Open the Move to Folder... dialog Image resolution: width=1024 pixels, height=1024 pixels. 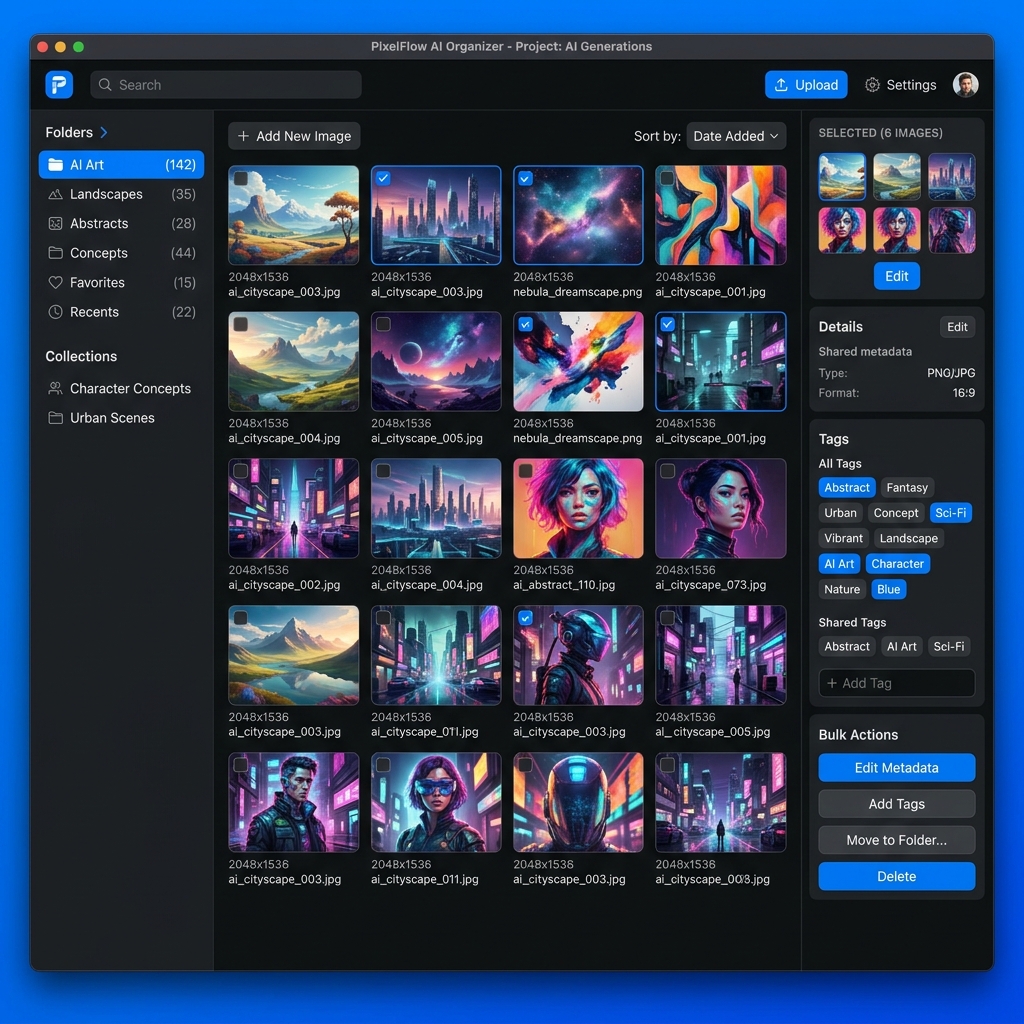click(x=897, y=840)
